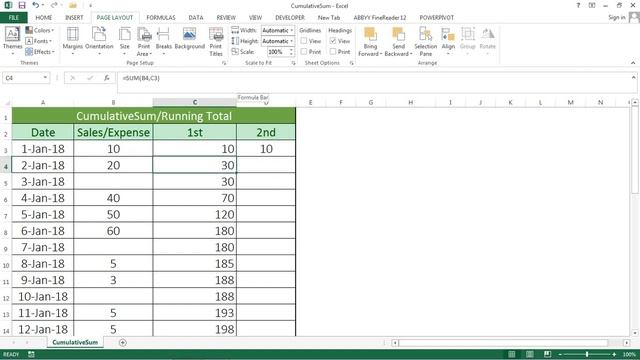
Task: Add a new sheet with plus icon
Action: coord(122,342)
